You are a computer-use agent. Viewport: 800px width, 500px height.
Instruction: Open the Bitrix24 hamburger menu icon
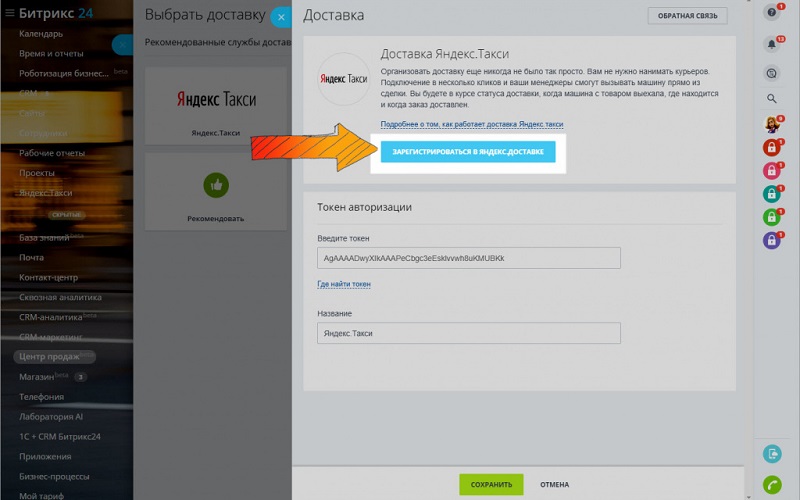tap(10, 13)
